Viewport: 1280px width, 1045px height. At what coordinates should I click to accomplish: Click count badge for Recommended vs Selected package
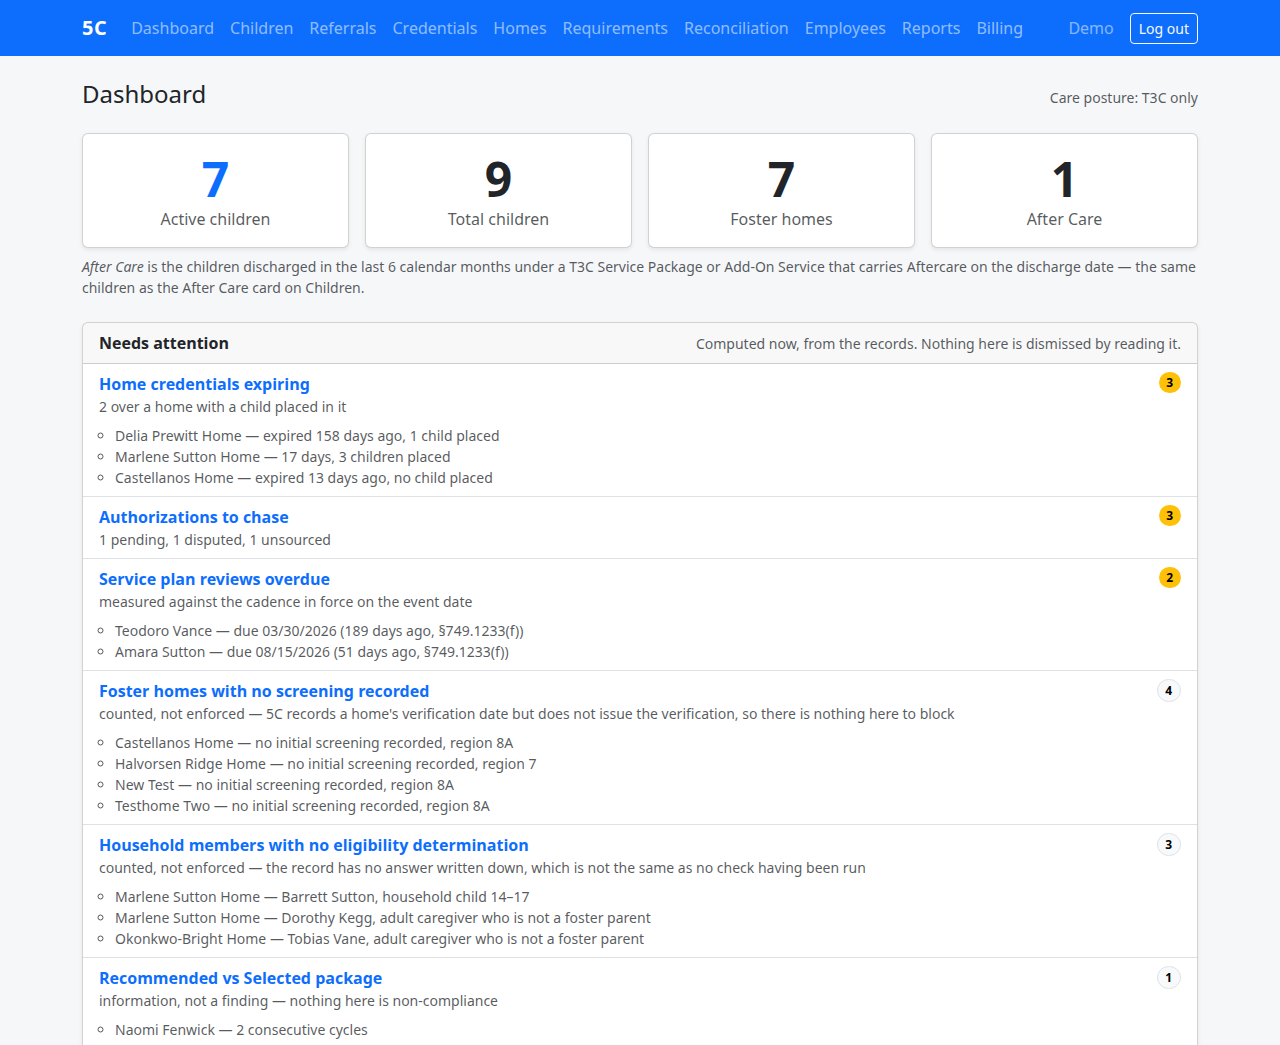click(x=1169, y=978)
